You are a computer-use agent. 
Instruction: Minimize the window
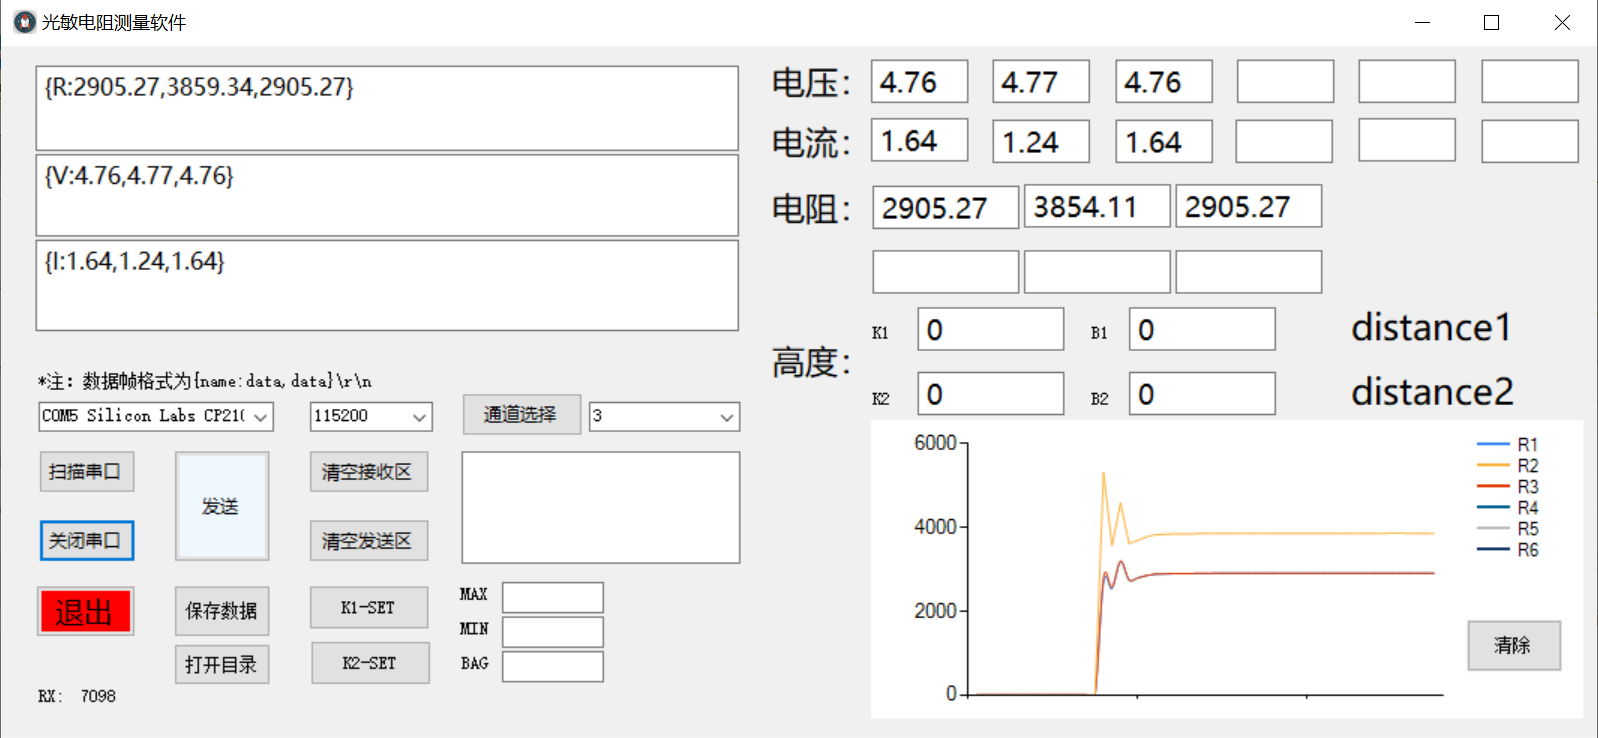pos(1423,22)
